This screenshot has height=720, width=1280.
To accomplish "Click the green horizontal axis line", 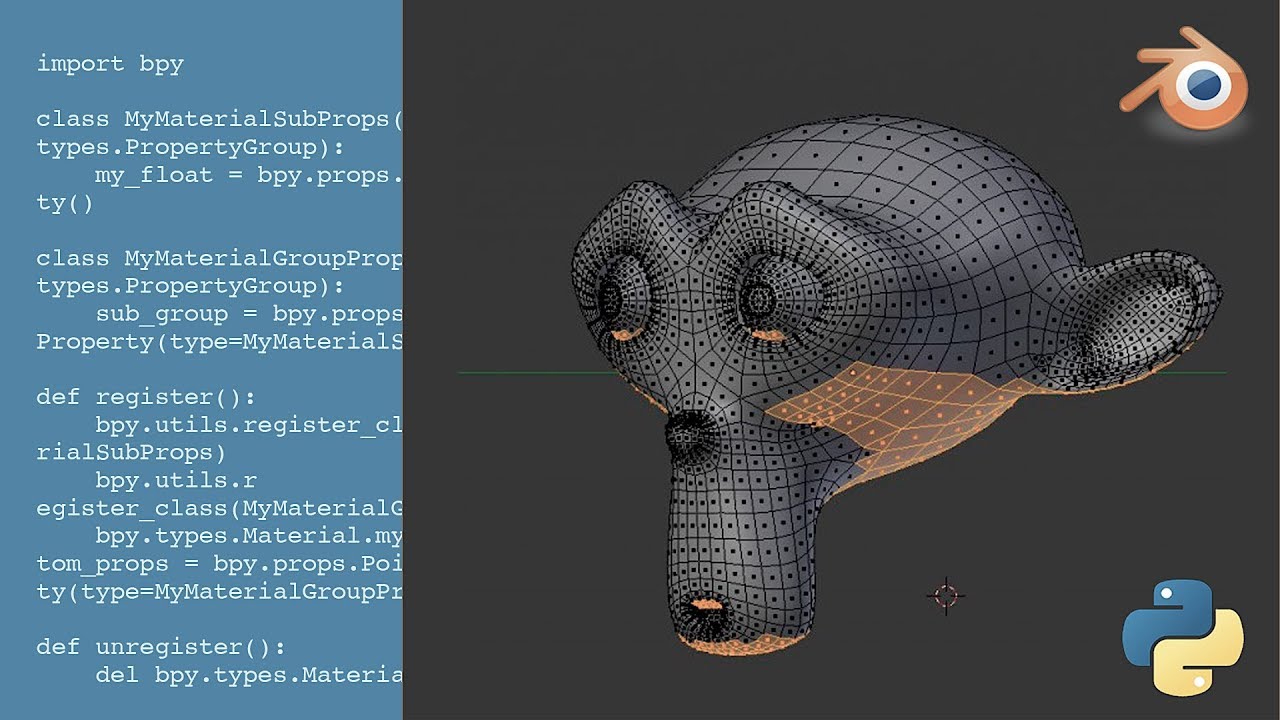I will pyautogui.click(x=520, y=371).
